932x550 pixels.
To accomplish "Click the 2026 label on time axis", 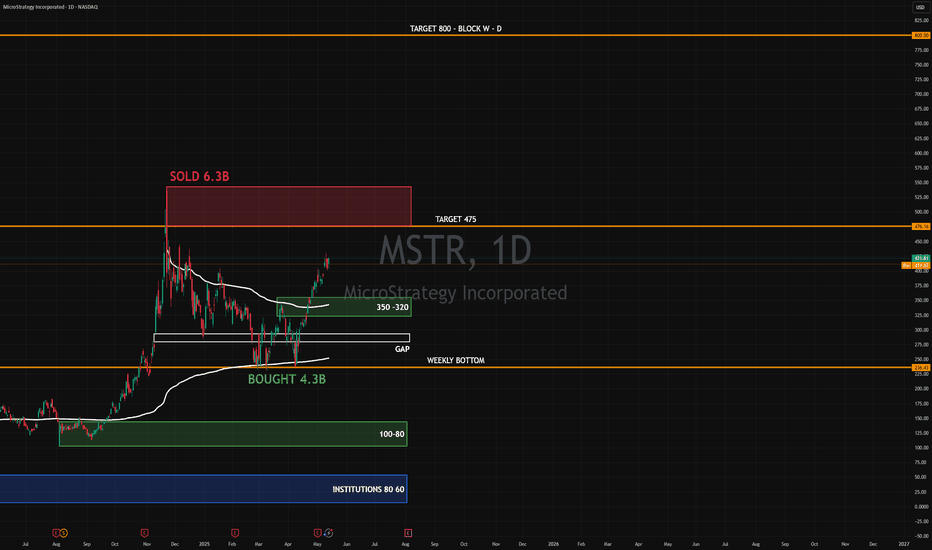I will pos(553,544).
